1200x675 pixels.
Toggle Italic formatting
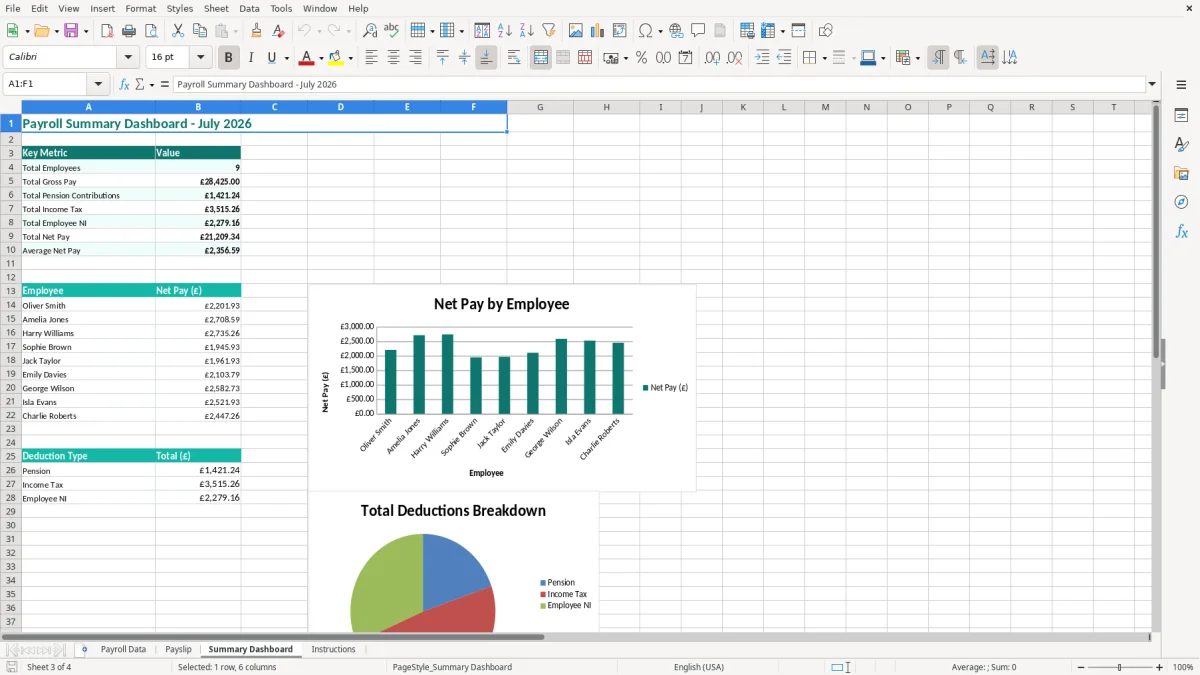coord(251,58)
